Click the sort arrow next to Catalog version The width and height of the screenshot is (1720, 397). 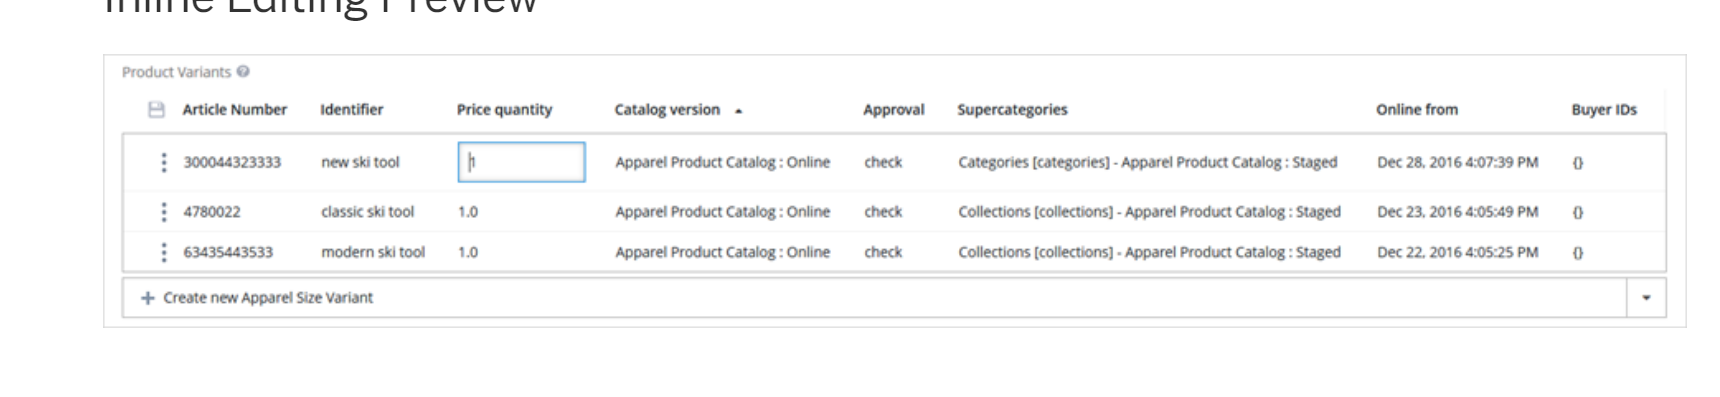pos(738,111)
